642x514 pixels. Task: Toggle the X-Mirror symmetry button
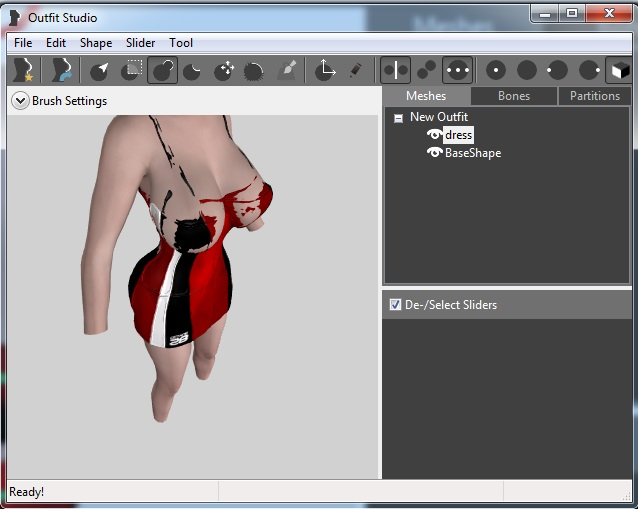395,70
